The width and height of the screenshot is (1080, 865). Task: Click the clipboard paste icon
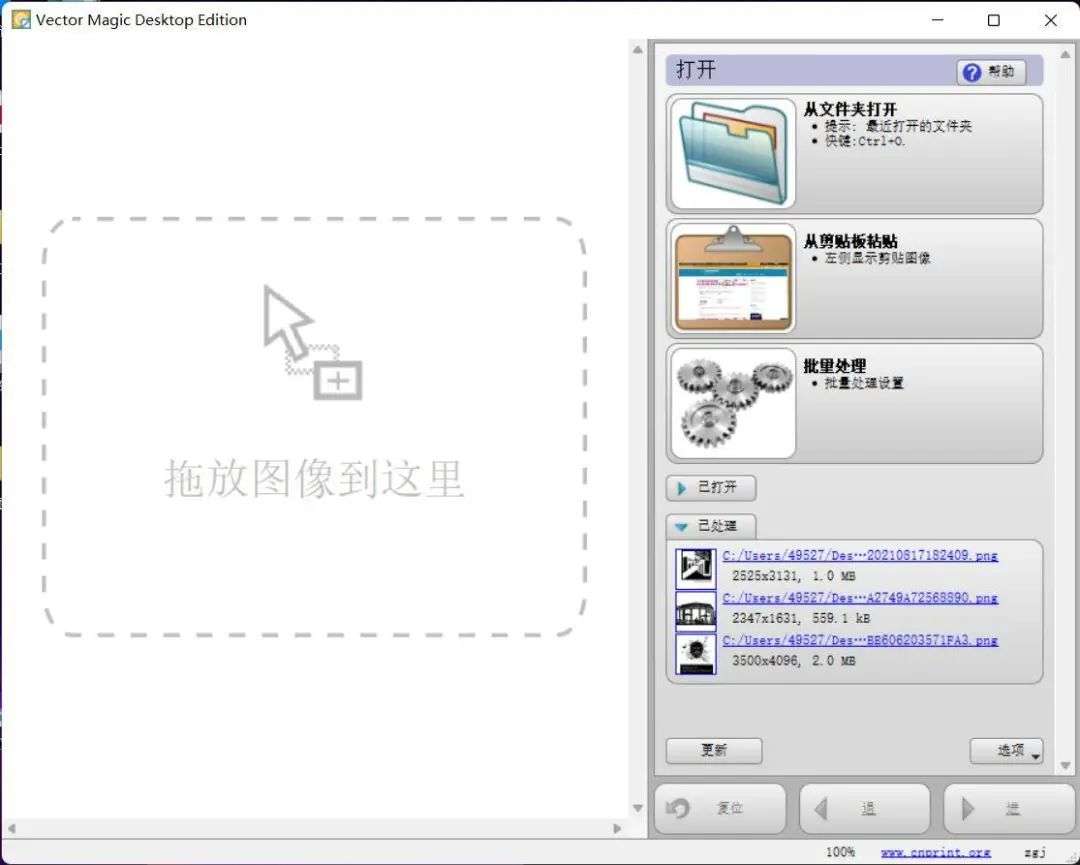(x=733, y=278)
